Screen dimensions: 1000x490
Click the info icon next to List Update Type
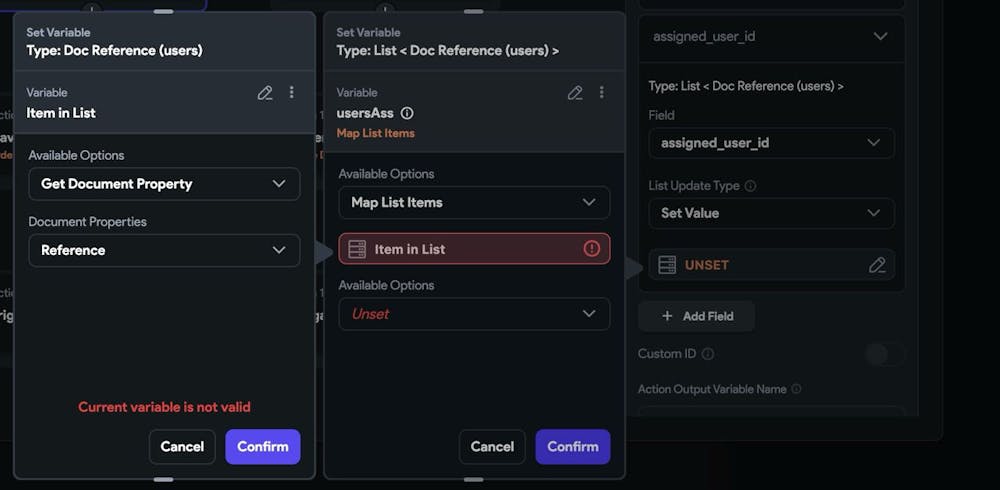pos(750,186)
